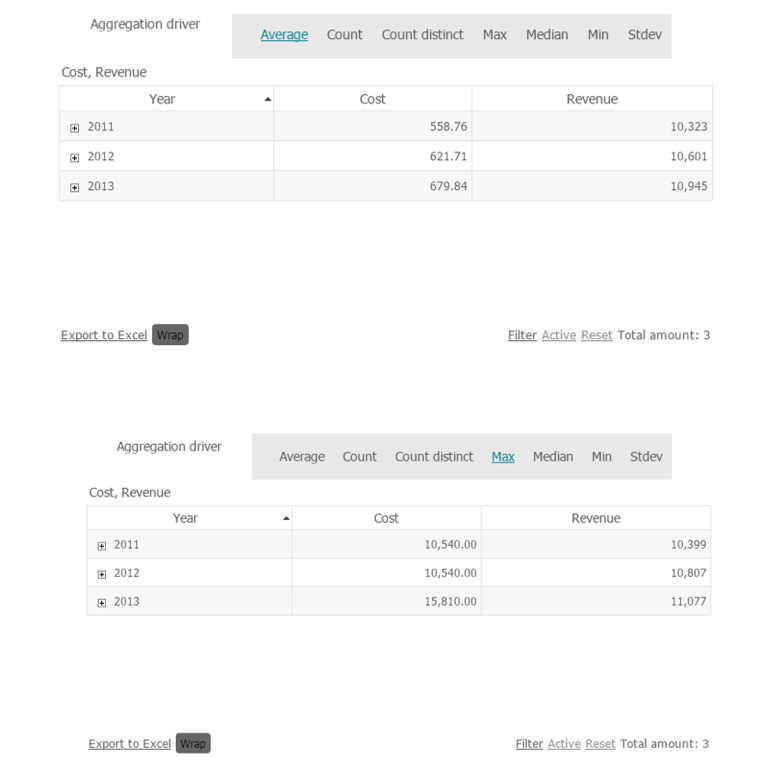This screenshot has width=781, height=758.
Task: Reset filters on the bottom table
Action: [600, 744]
